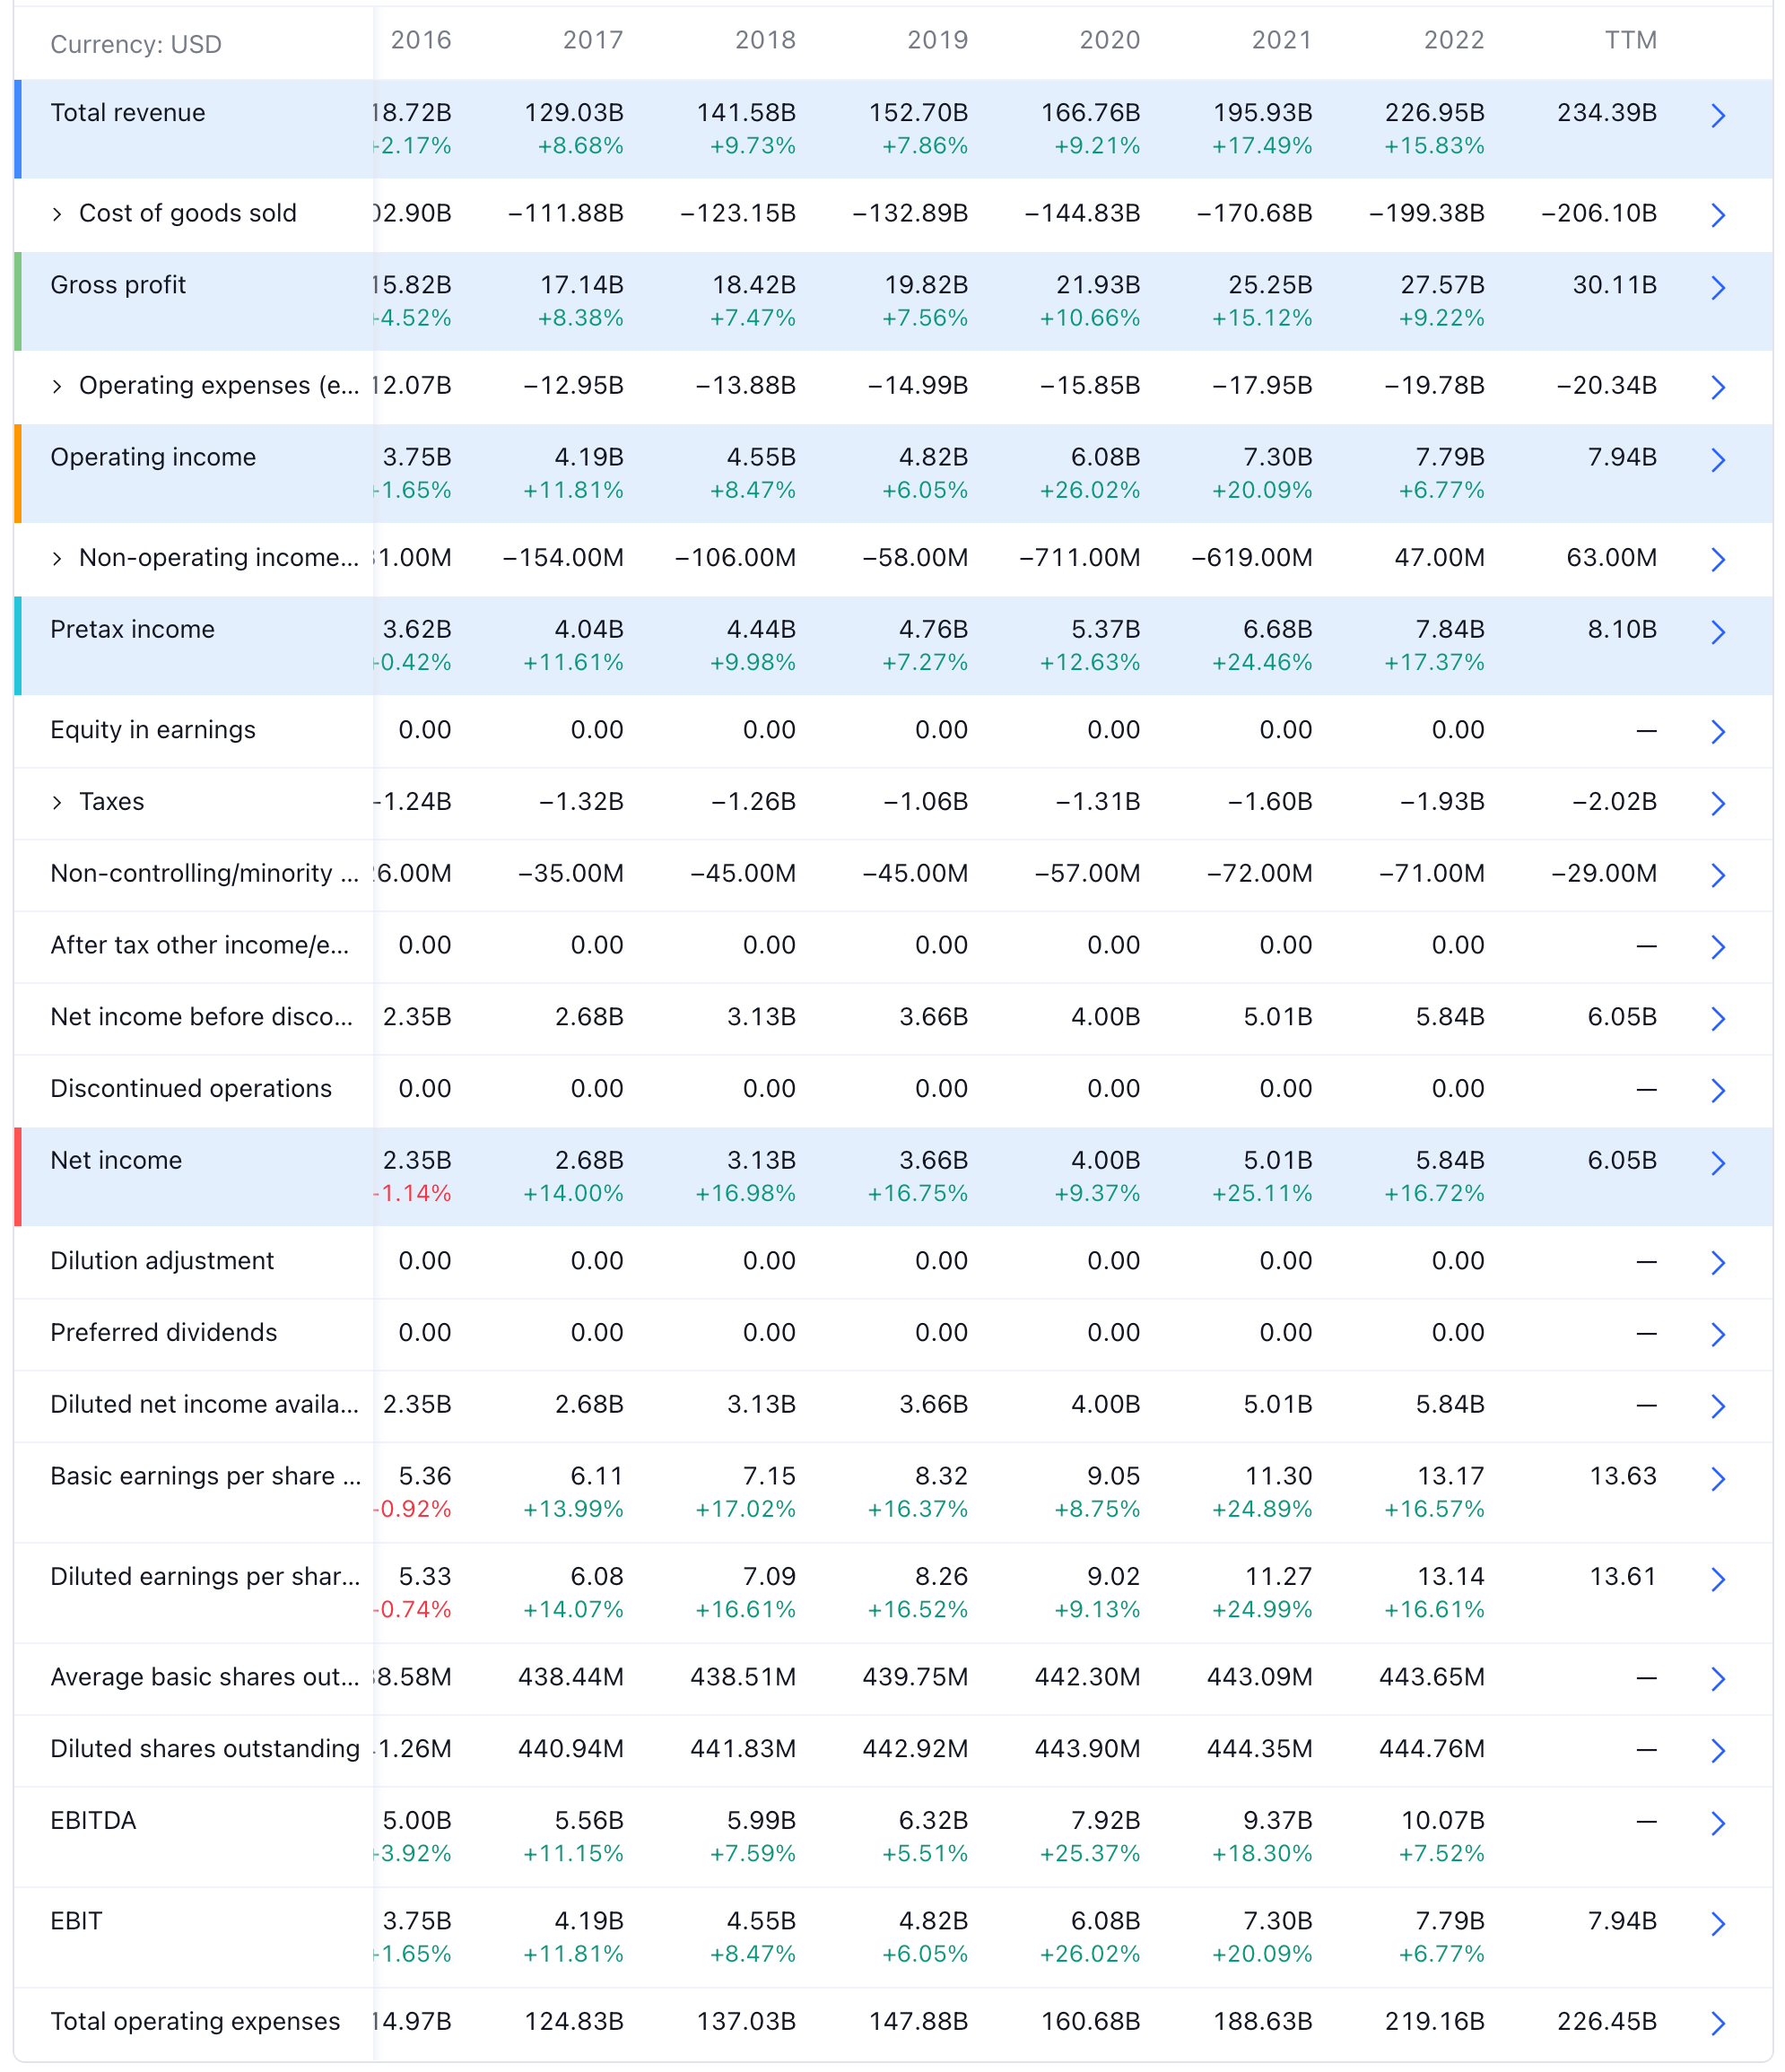Click the arrow icon on Total revenue row
Viewport: 1785px width, 2072px height.
point(1717,116)
